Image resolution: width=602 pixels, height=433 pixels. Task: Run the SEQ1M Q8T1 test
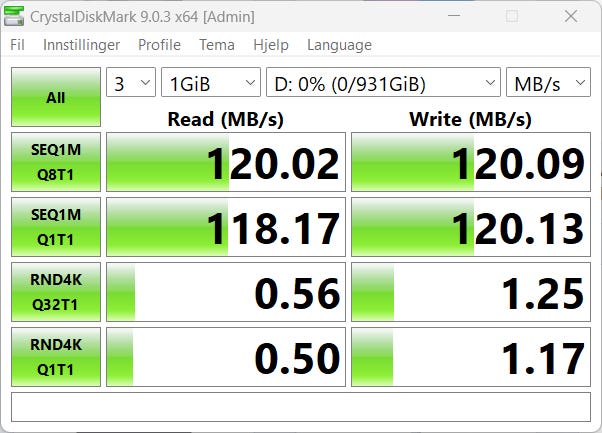[56, 162]
